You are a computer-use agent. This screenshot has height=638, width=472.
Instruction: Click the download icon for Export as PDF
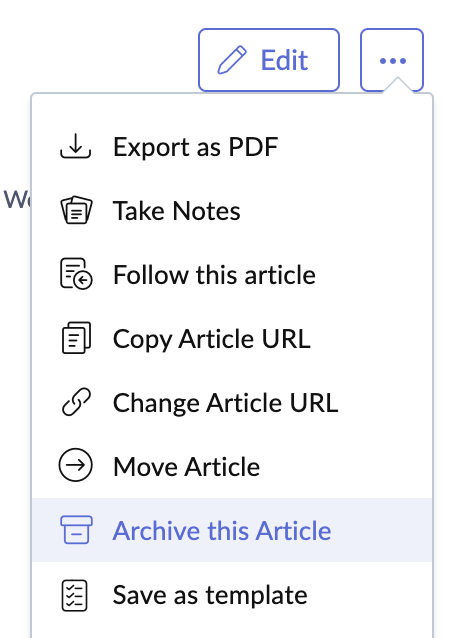76,146
